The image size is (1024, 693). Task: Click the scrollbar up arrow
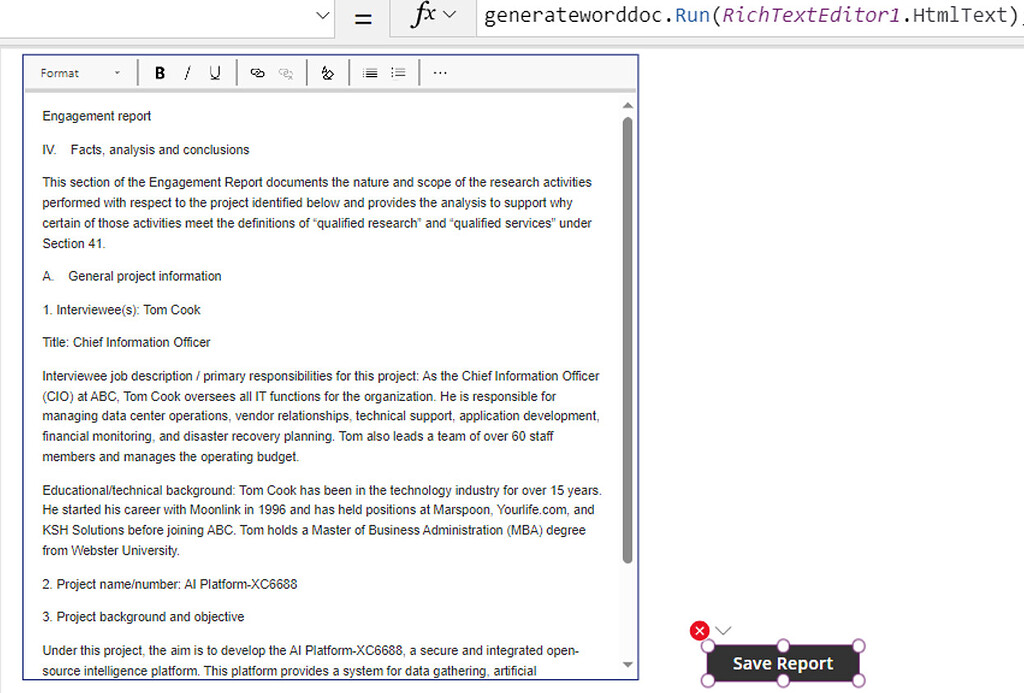pyautogui.click(x=628, y=106)
